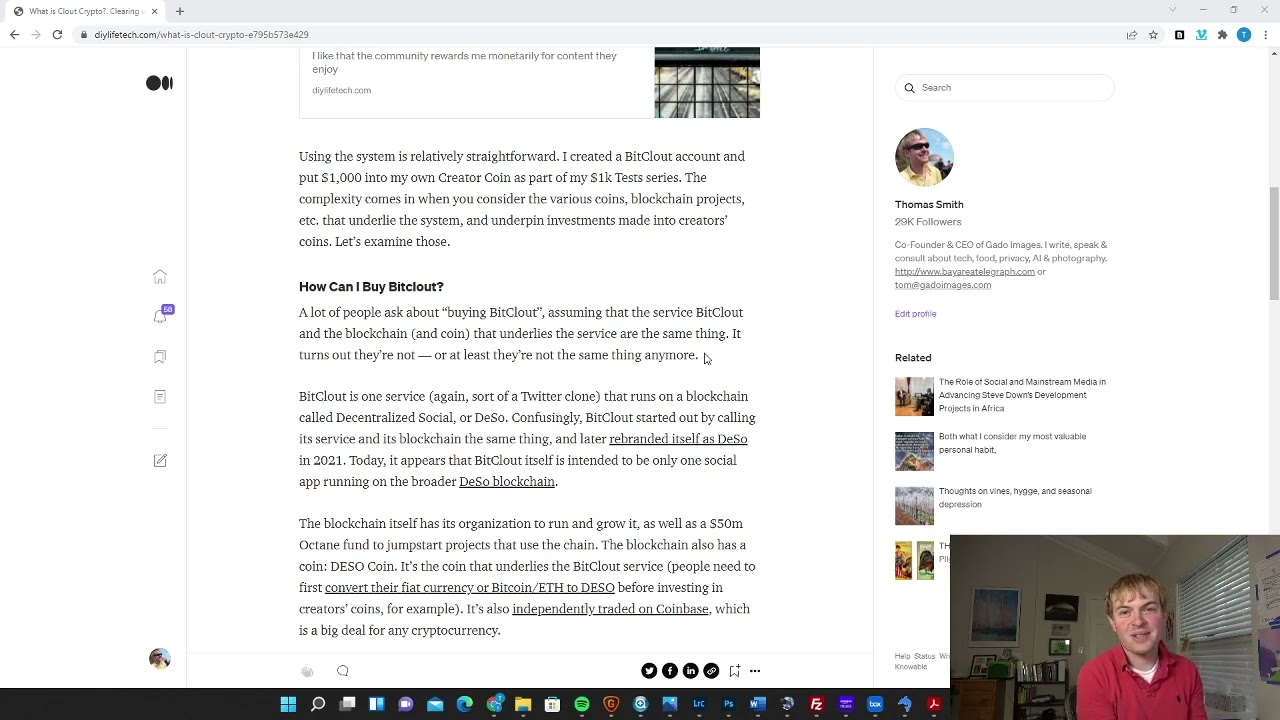Click the How Can I Buy Bitcloud heading
Viewport: 1280px width, 720px height.
coord(371,287)
